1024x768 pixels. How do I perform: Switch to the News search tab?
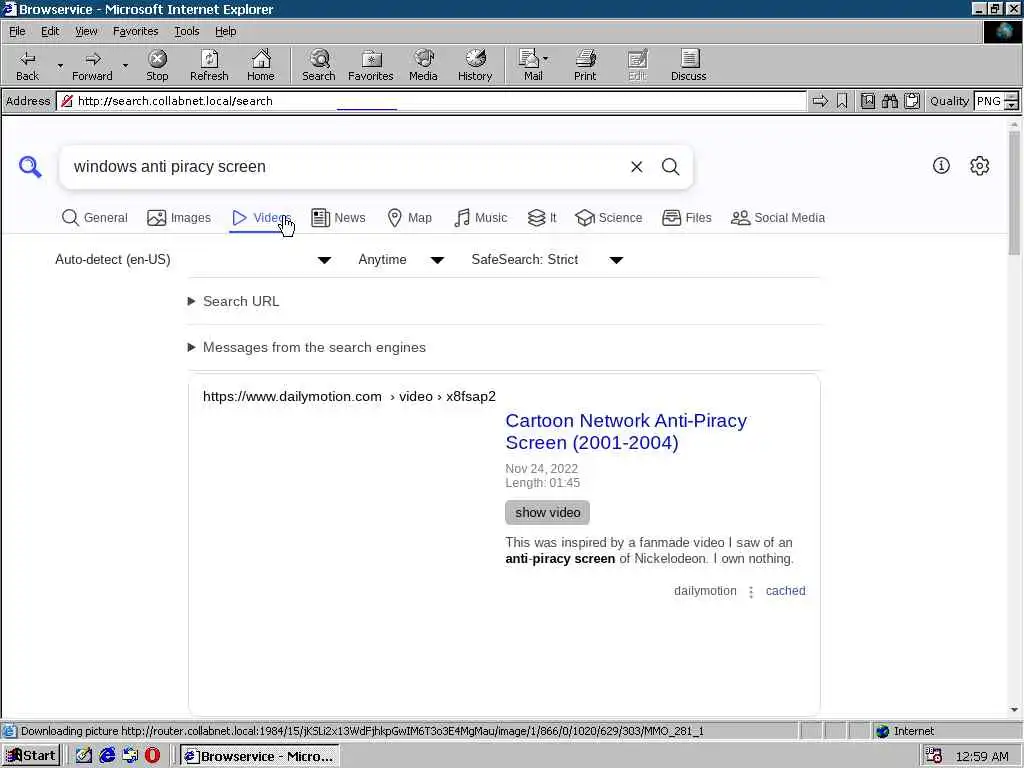pos(338,217)
